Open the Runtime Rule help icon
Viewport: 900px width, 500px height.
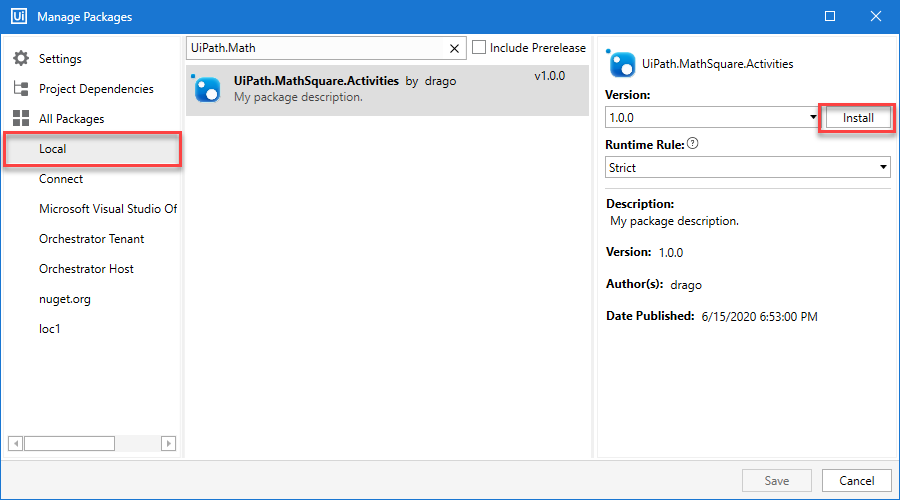693,144
